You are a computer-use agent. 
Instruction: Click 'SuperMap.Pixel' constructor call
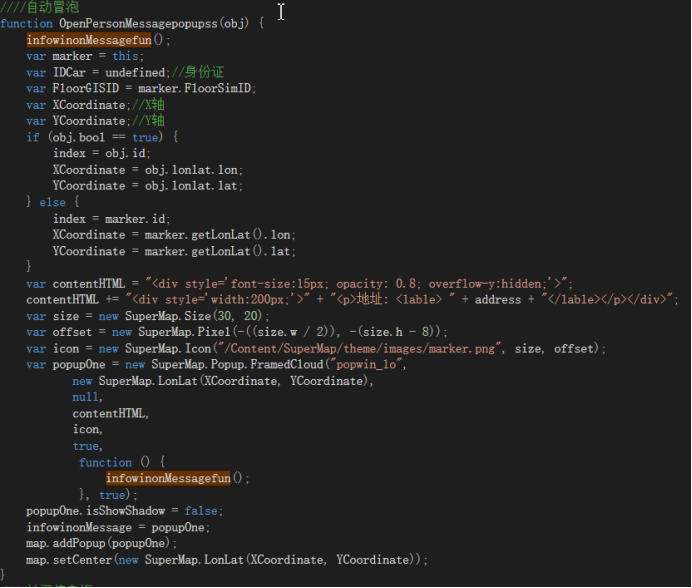(x=184, y=332)
